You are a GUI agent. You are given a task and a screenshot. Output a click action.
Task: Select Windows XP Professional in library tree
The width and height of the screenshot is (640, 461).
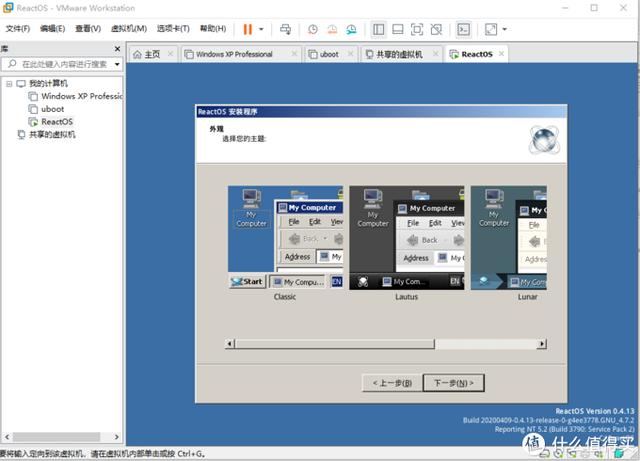point(82,96)
